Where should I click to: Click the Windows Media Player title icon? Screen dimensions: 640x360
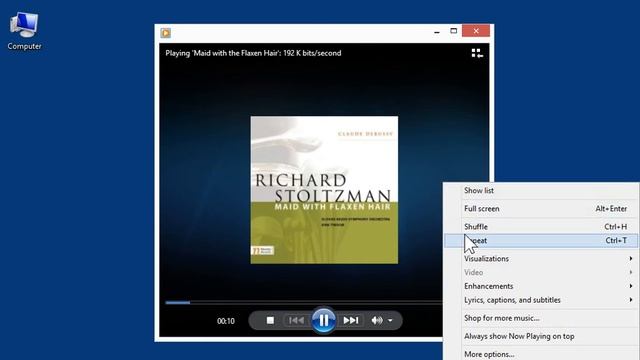coord(166,33)
